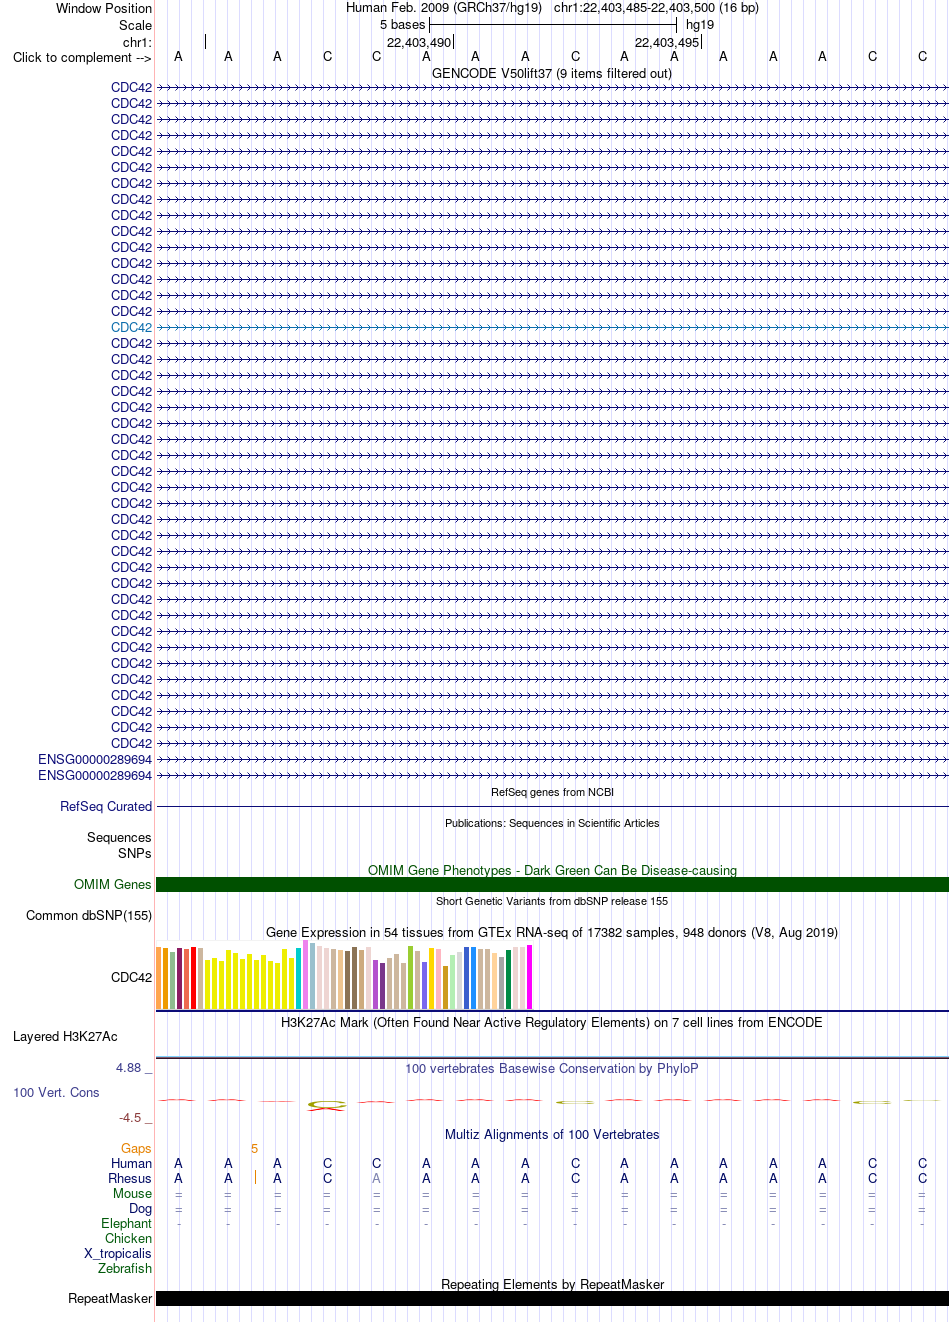Image resolution: width=950 pixels, height=1322 pixels.
Task: Click the 'RefSeq genes from NCBI' title
Action: 552,792
